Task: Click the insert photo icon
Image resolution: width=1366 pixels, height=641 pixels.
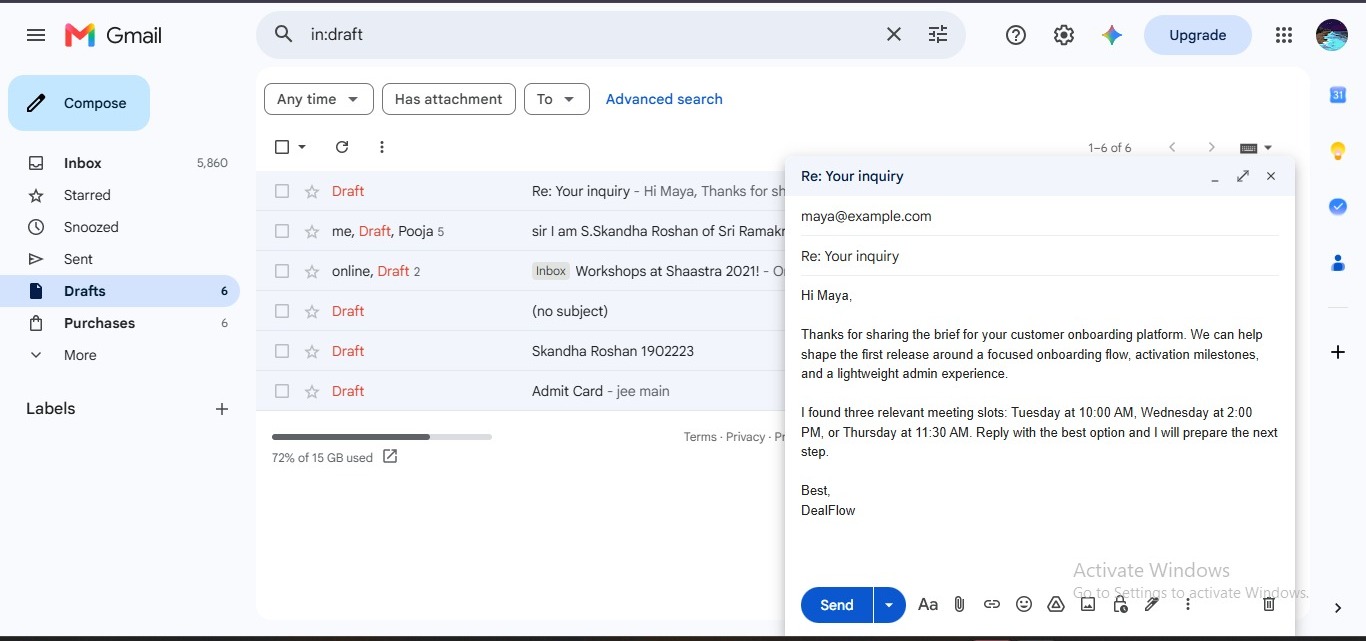Action: coord(1088,604)
